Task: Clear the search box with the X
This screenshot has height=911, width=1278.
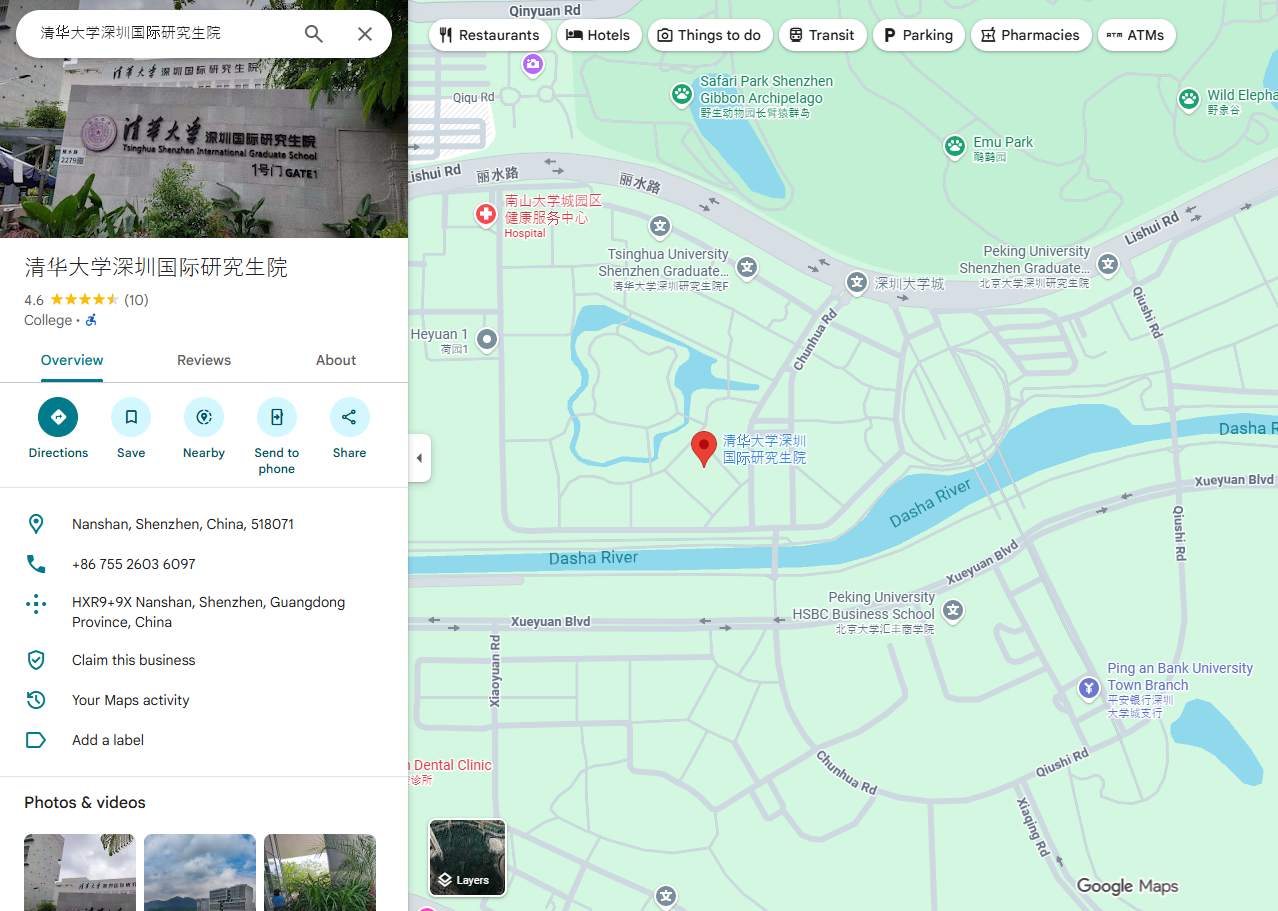Action: pyautogui.click(x=364, y=33)
